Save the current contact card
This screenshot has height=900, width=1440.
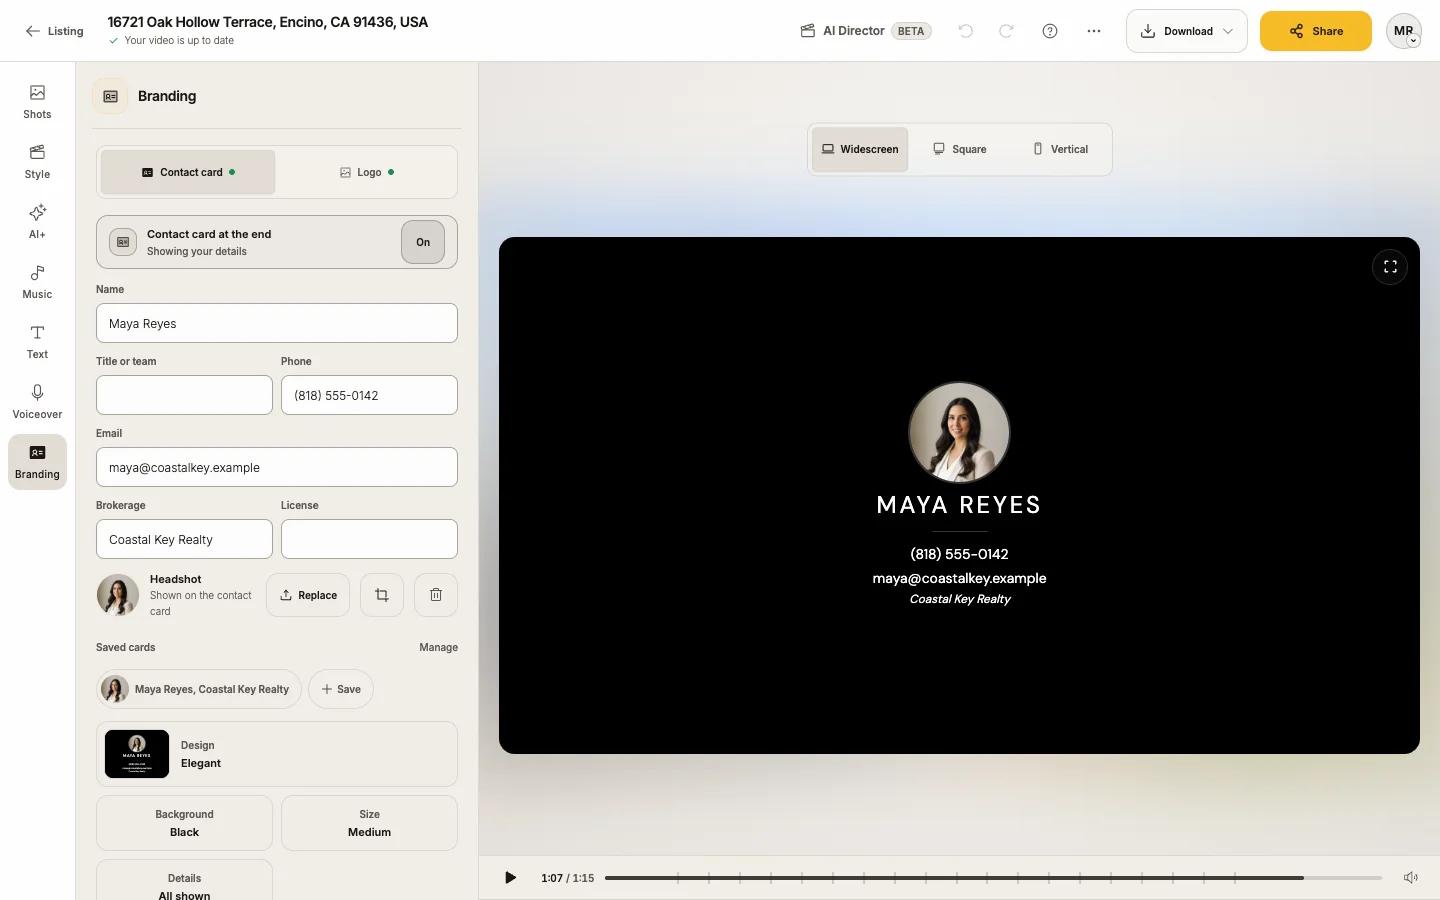pos(341,689)
